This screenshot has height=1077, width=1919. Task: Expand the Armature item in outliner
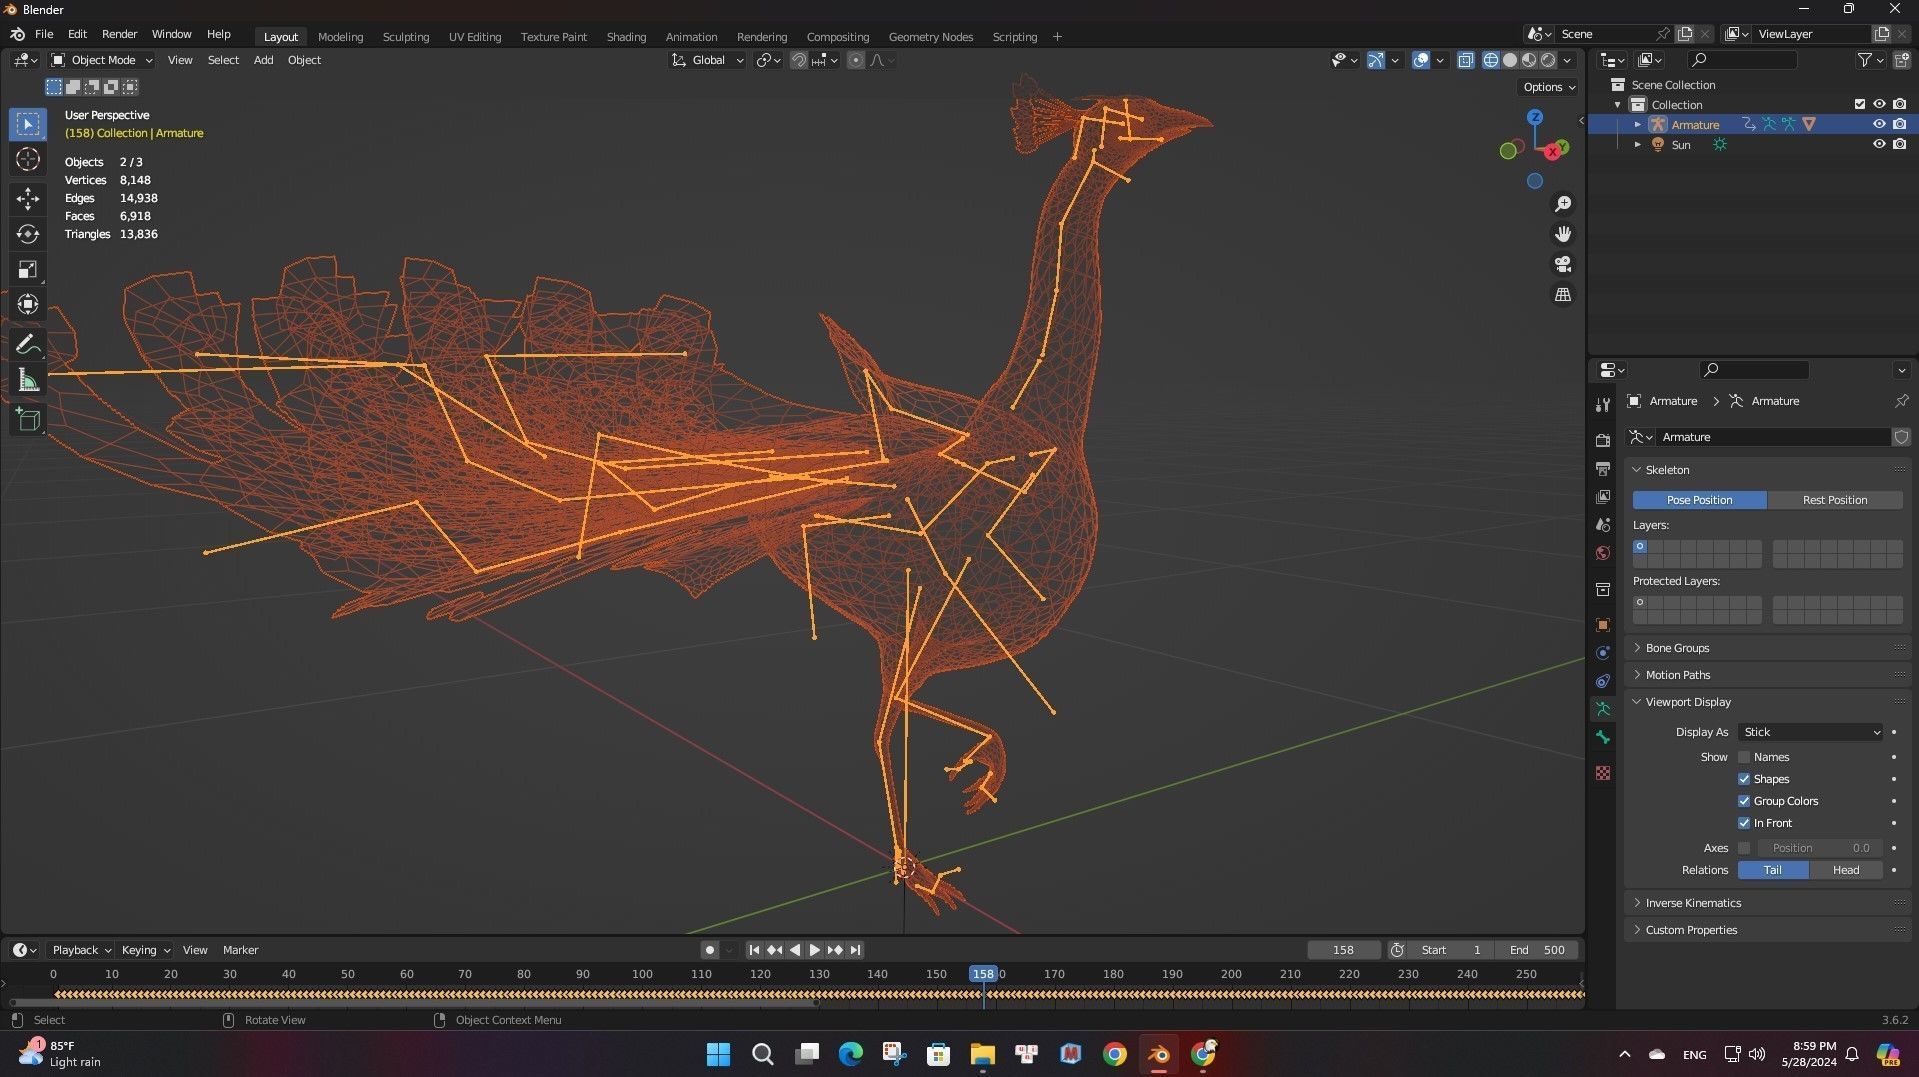click(x=1637, y=124)
